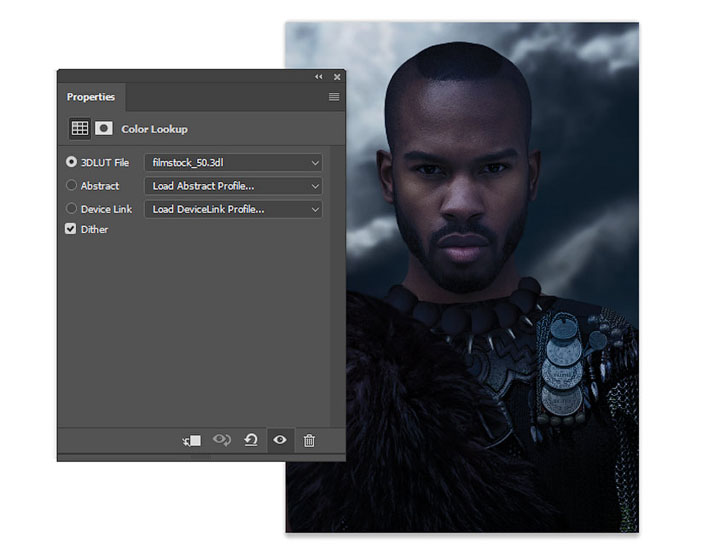
Task: Uncheck the Dither checkbox
Action: [x=70, y=229]
